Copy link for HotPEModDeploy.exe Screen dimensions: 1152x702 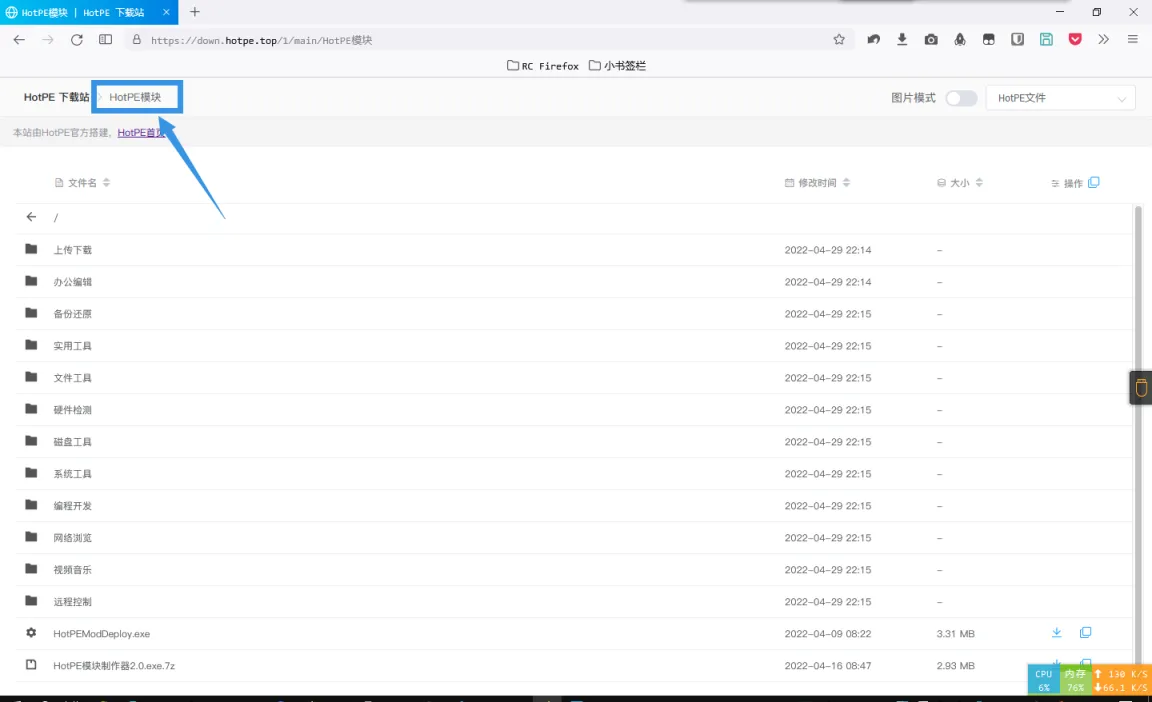1085,632
